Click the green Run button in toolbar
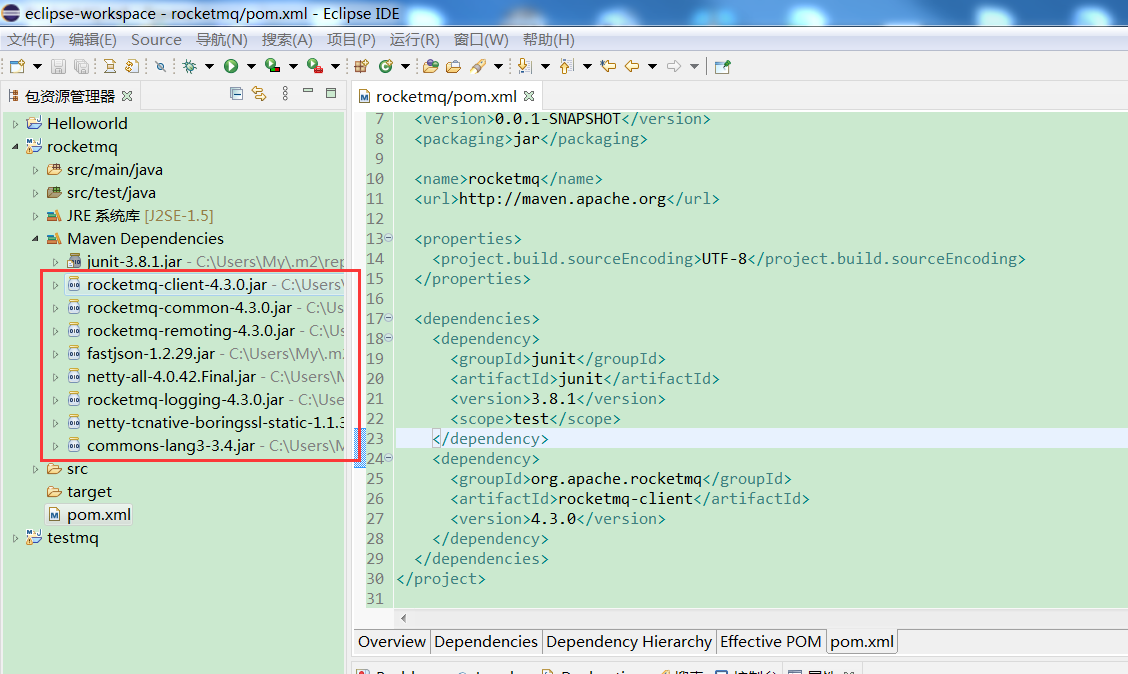 (231, 66)
